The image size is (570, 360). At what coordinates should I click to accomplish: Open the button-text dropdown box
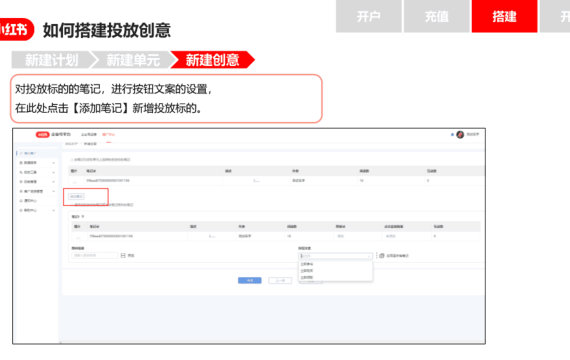coord(335,256)
